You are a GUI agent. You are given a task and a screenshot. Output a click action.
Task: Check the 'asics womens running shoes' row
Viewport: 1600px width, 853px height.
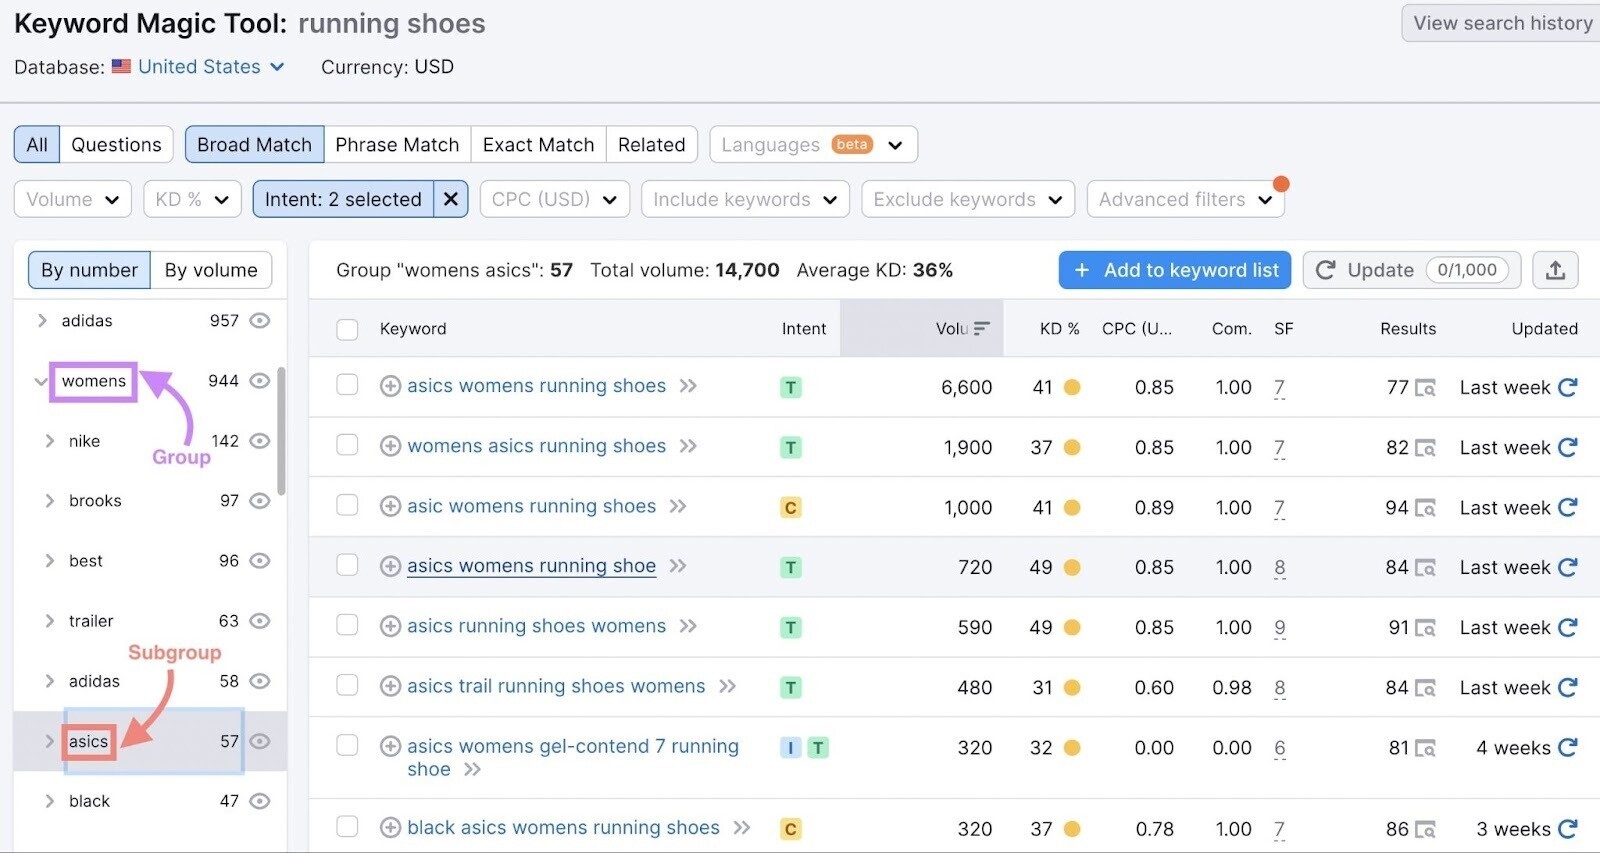347,385
